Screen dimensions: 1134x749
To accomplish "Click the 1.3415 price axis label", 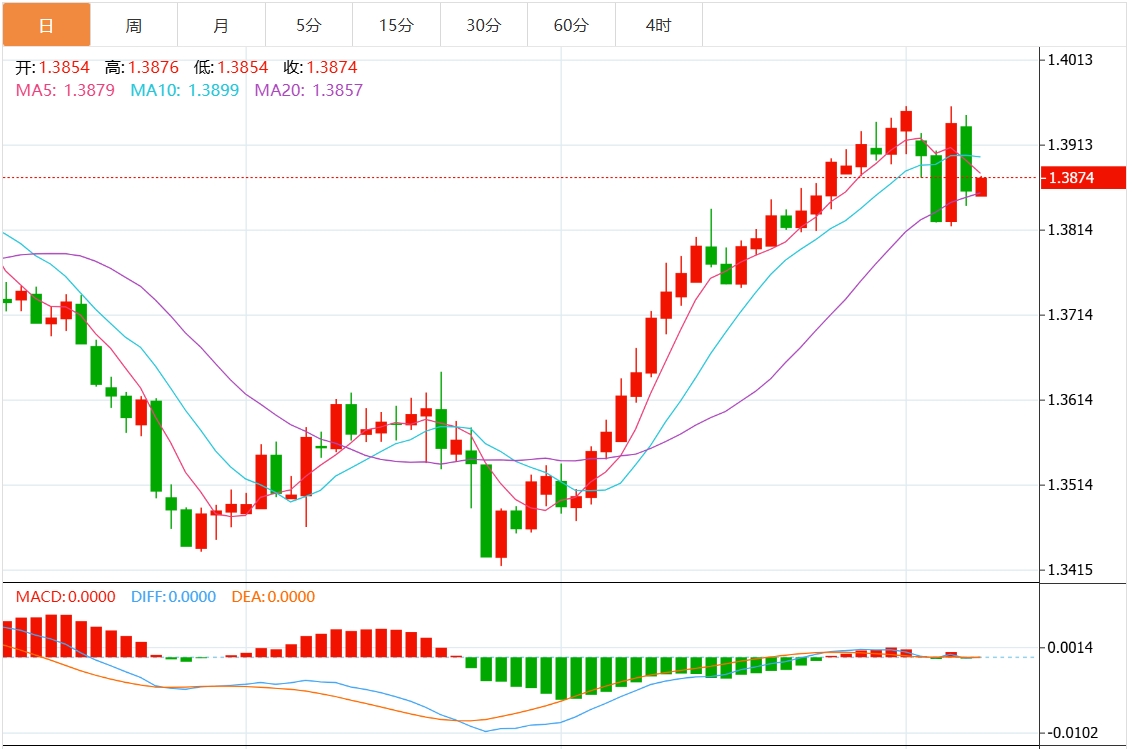I will pos(1070,570).
